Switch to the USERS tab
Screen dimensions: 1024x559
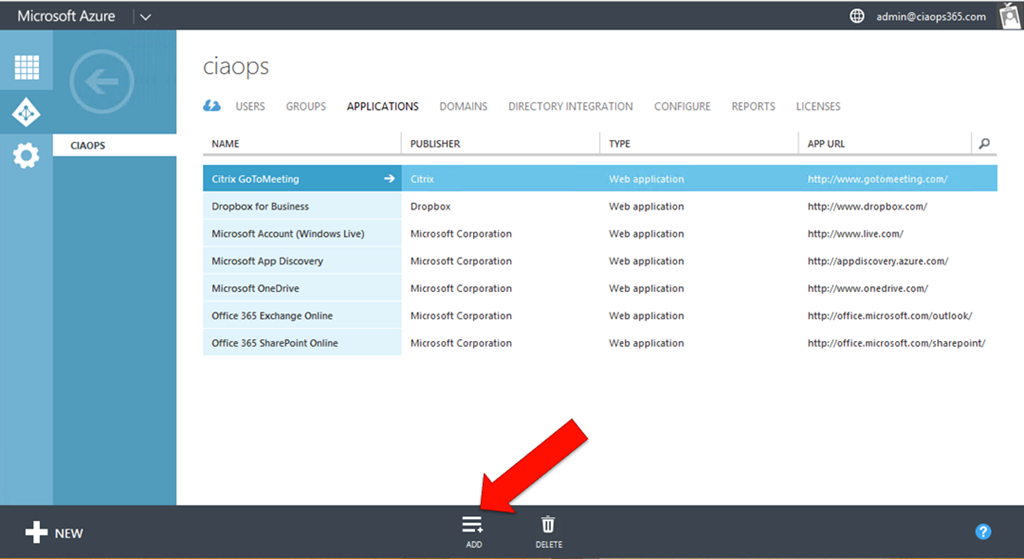[x=250, y=106]
